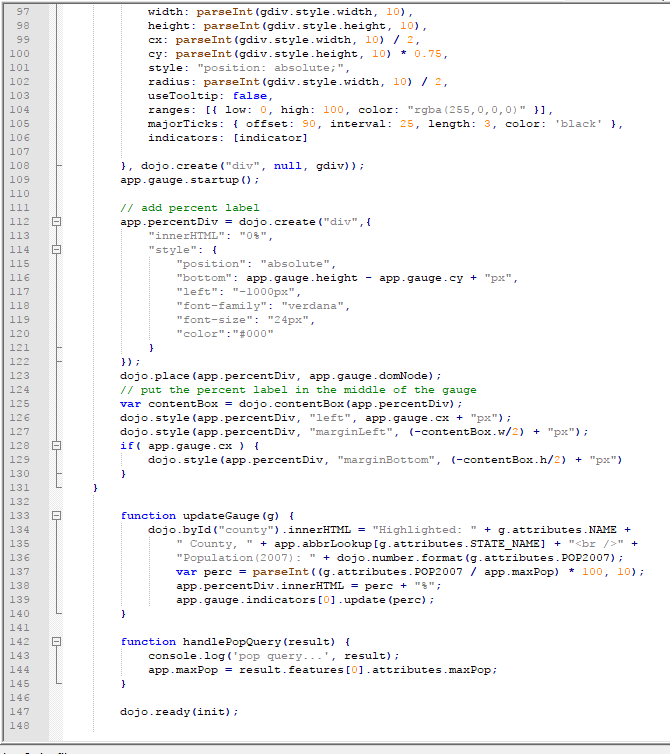Select line number 147 in the margin
The image size is (670, 754).
pyautogui.click(x=19, y=712)
